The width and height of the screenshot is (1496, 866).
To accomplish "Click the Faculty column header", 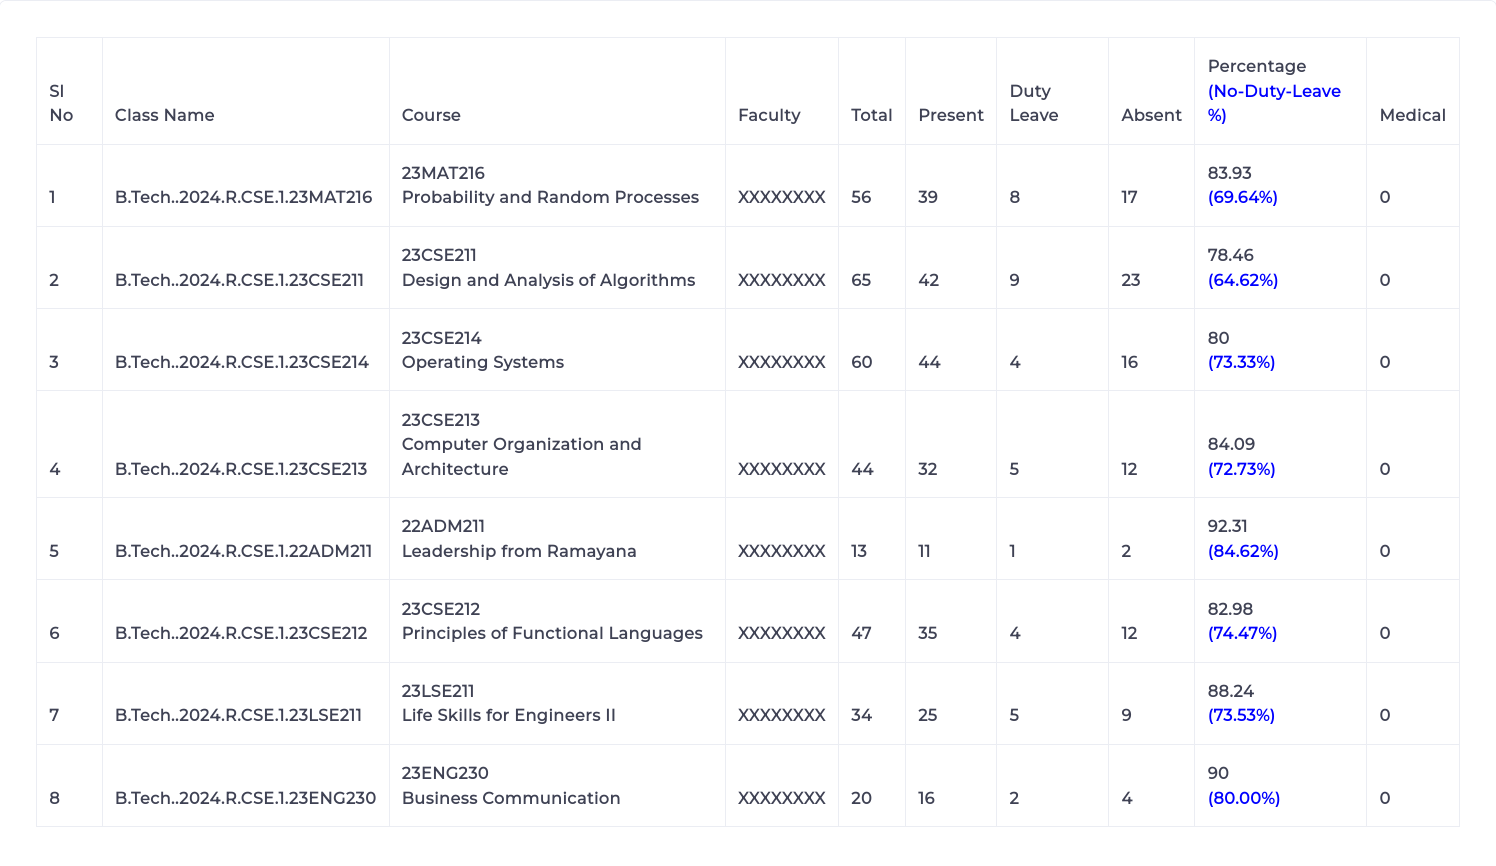I will tap(769, 115).
